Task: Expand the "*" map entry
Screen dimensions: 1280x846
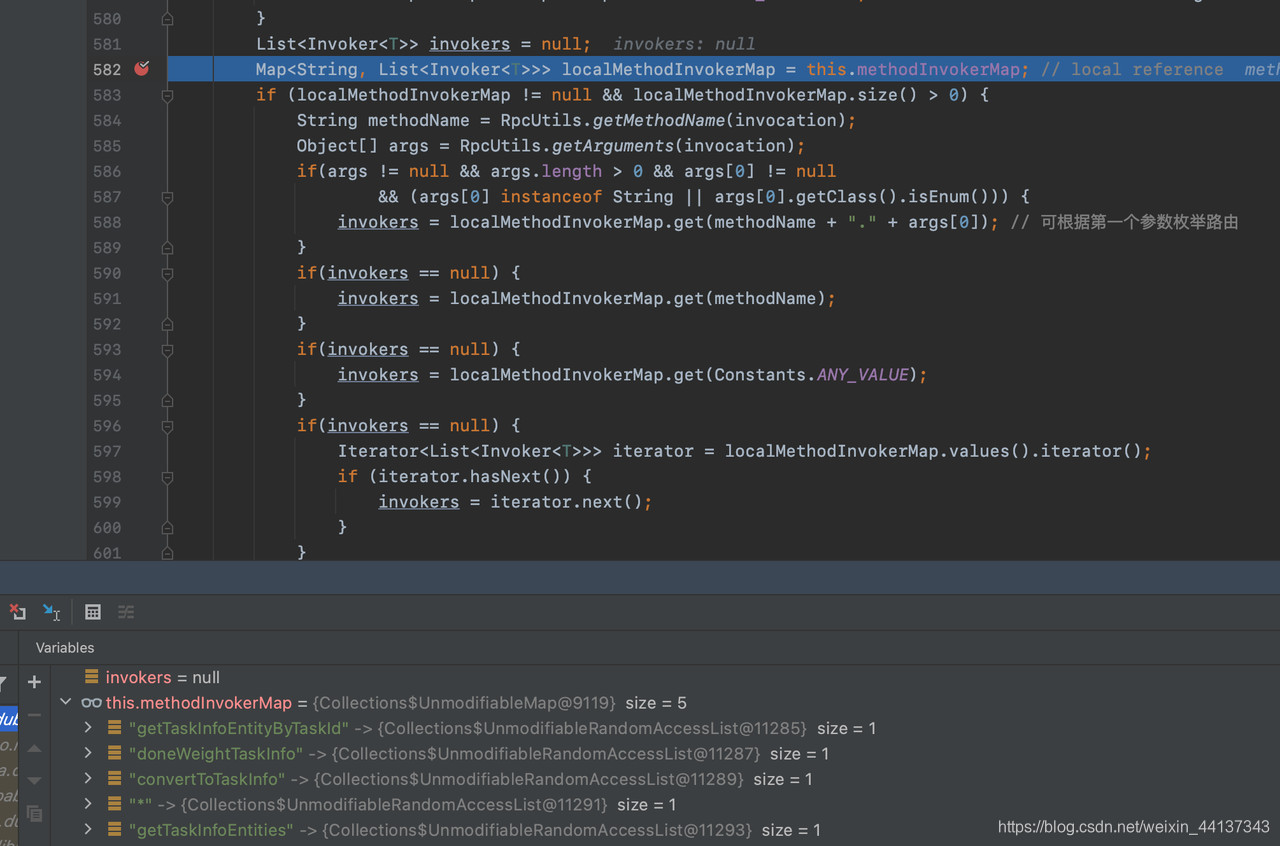Action: click(x=88, y=804)
